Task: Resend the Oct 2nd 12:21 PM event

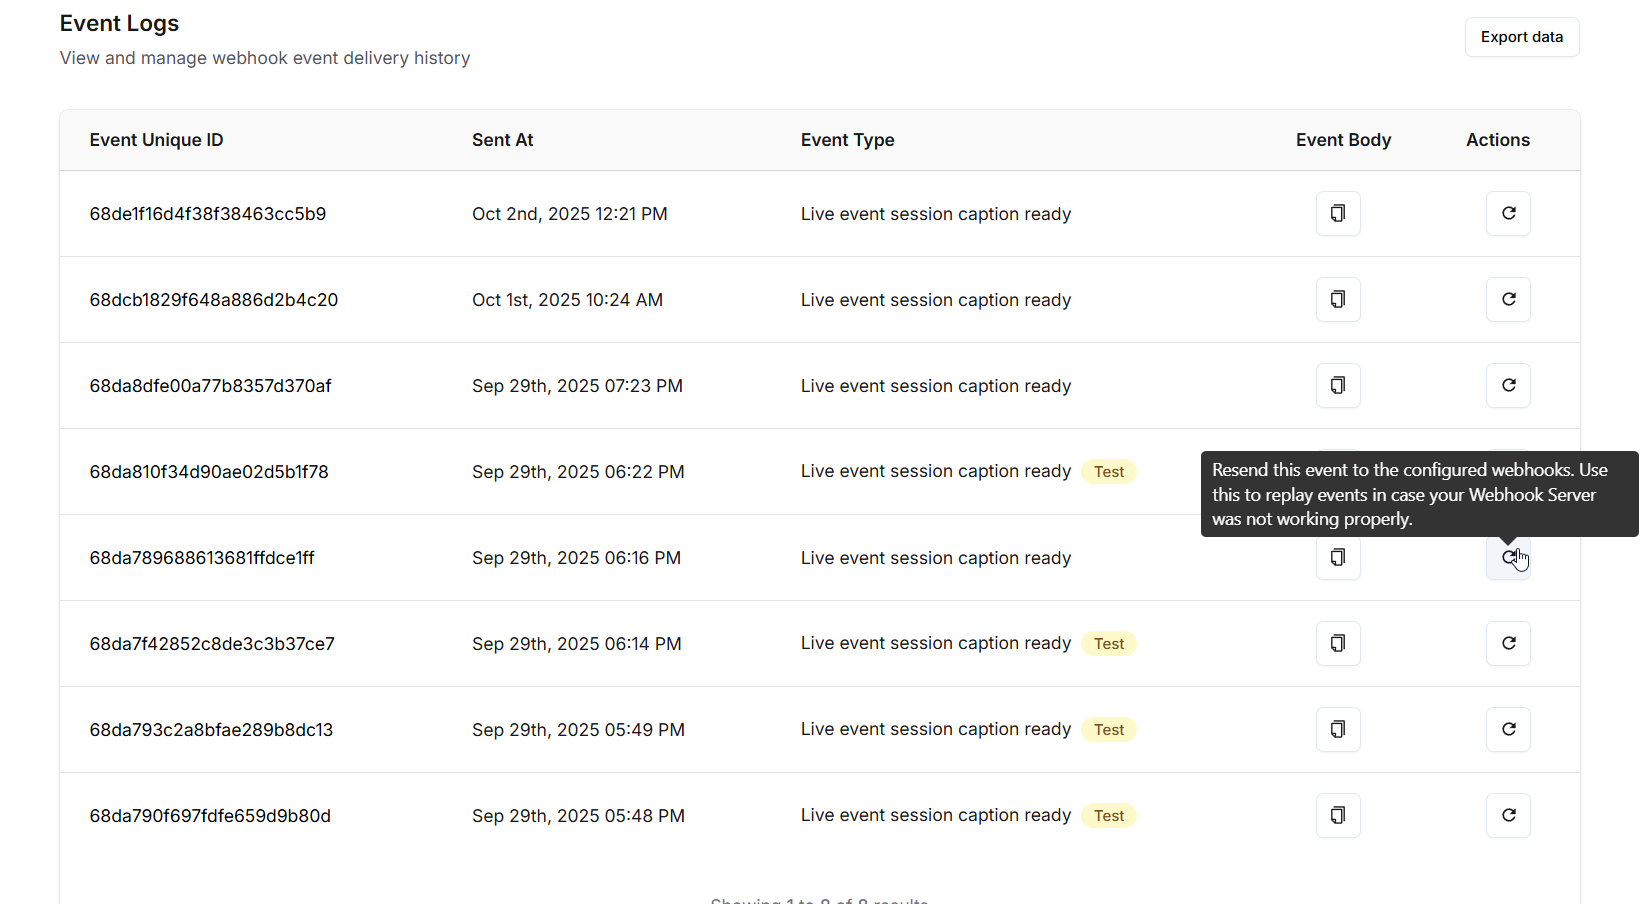Action: 1508,214
